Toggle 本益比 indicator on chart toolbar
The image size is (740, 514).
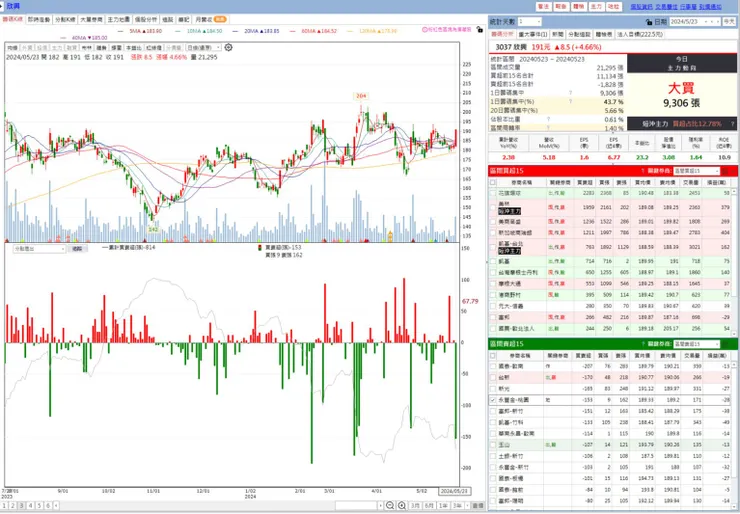tap(134, 48)
